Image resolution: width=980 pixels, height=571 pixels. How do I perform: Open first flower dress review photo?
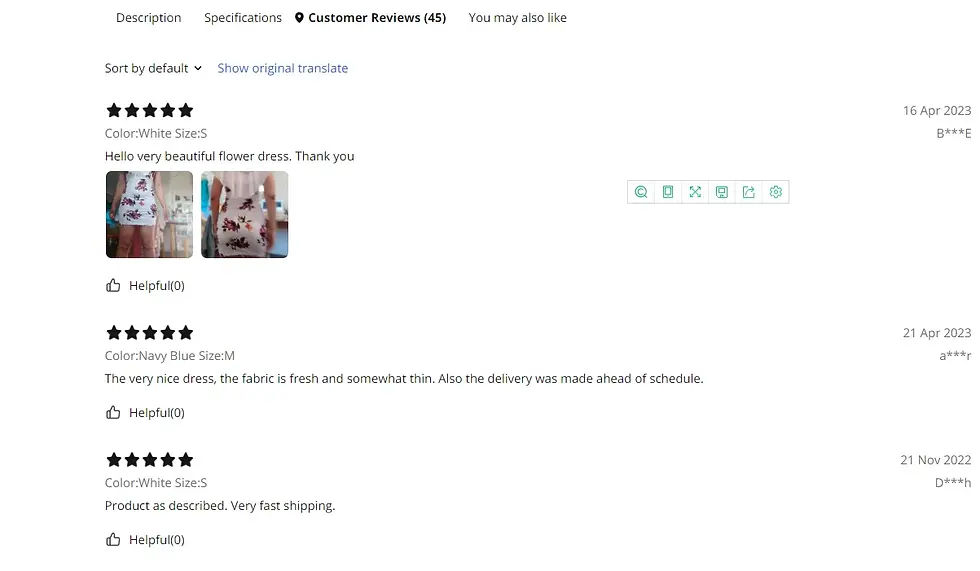(149, 214)
